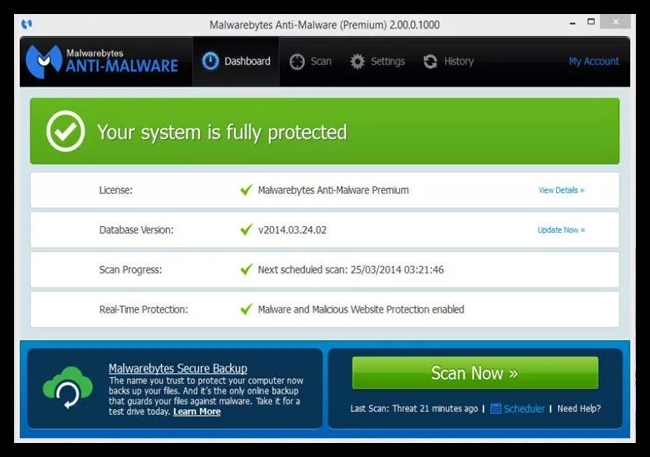Click the Malwarebytes Anti-Malware logo
Screen dimensions: 650x457
click(x=102, y=61)
